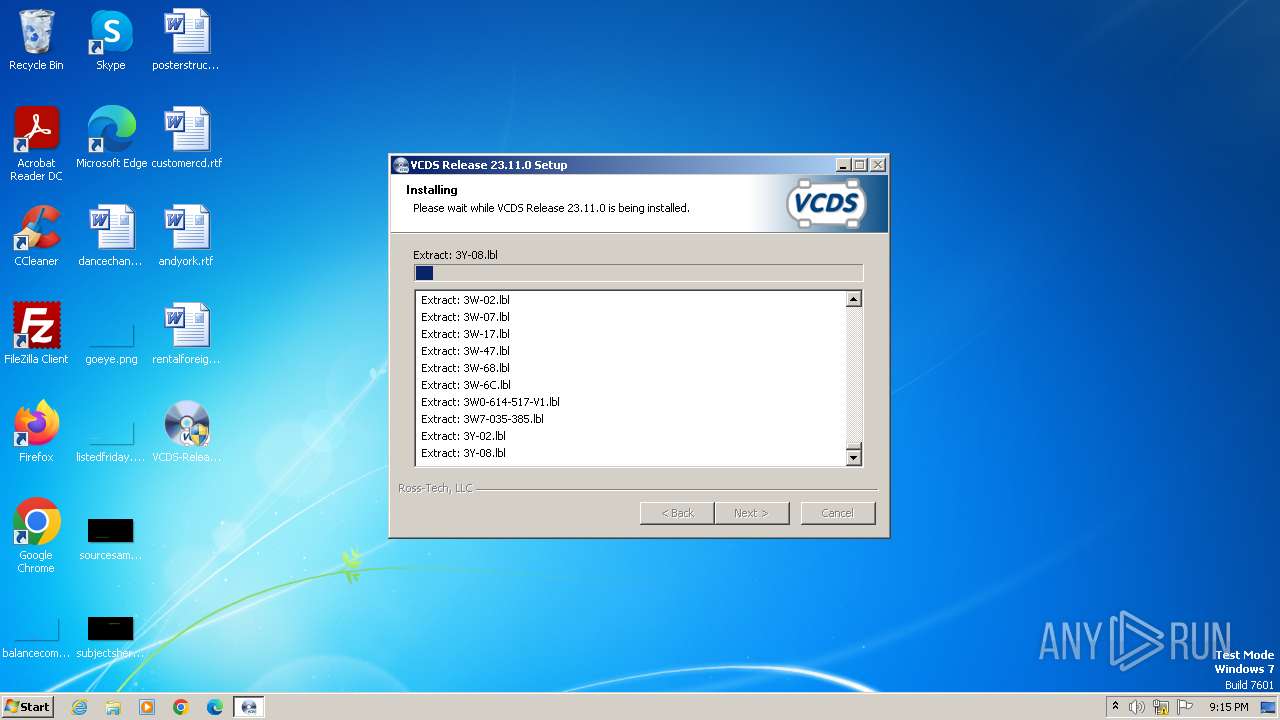Select customercd.rtf file icon

click(186, 138)
